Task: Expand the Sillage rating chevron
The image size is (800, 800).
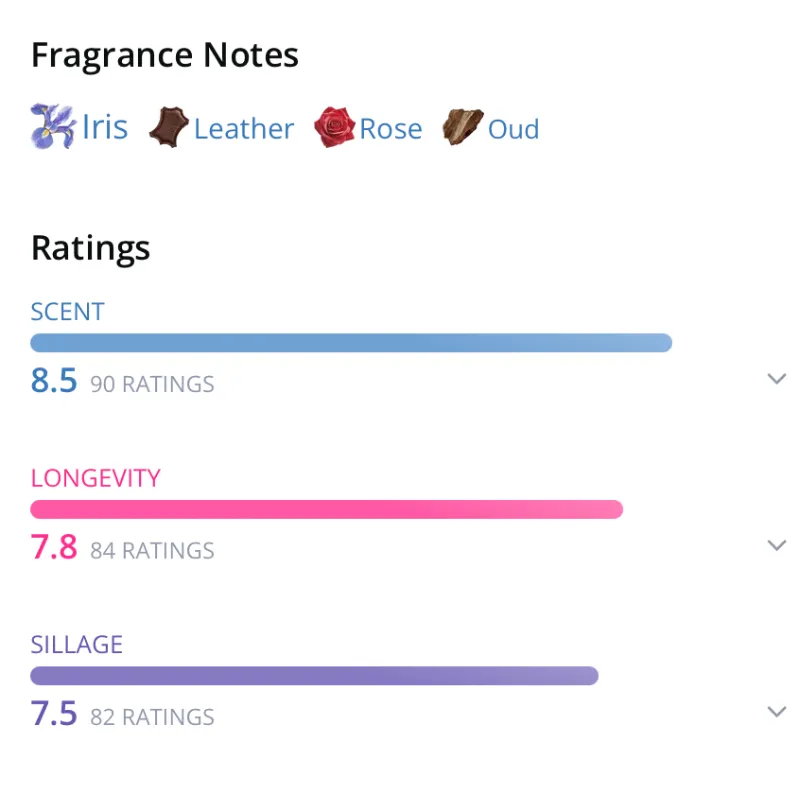Action: [x=776, y=712]
